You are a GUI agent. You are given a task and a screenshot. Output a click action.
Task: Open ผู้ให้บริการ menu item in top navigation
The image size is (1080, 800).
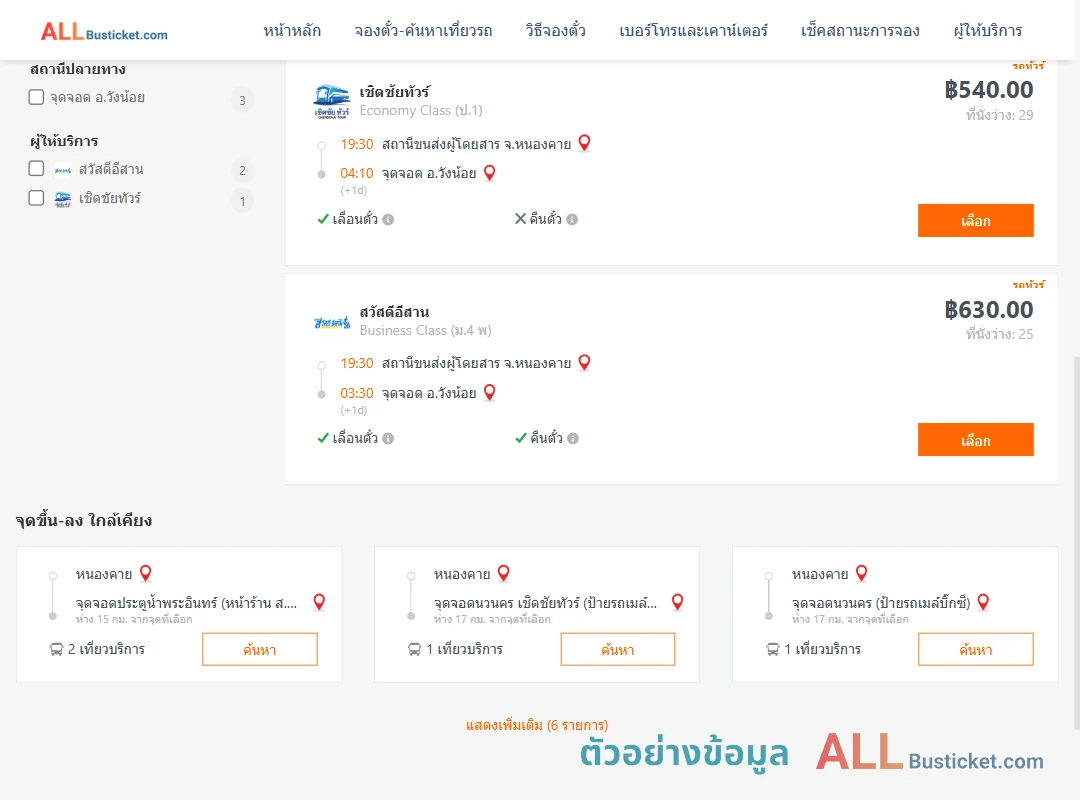(987, 31)
